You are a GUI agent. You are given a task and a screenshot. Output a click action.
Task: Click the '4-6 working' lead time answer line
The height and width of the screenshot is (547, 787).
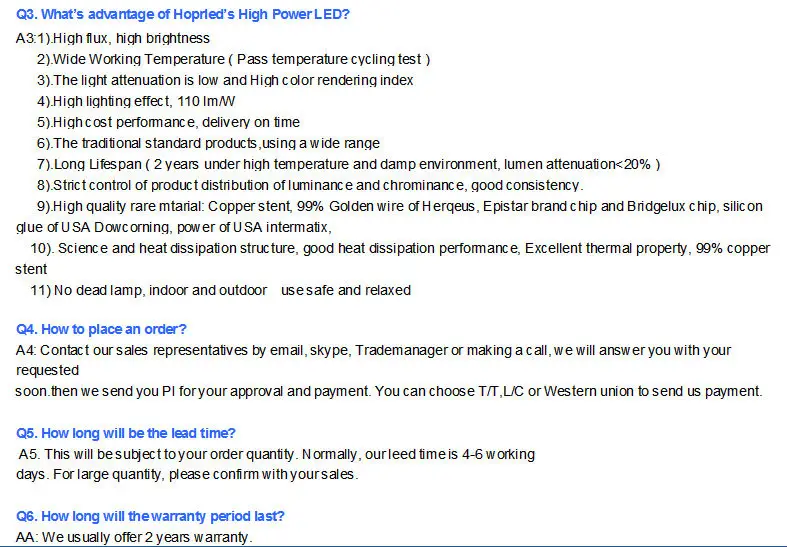click(x=277, y=454)
